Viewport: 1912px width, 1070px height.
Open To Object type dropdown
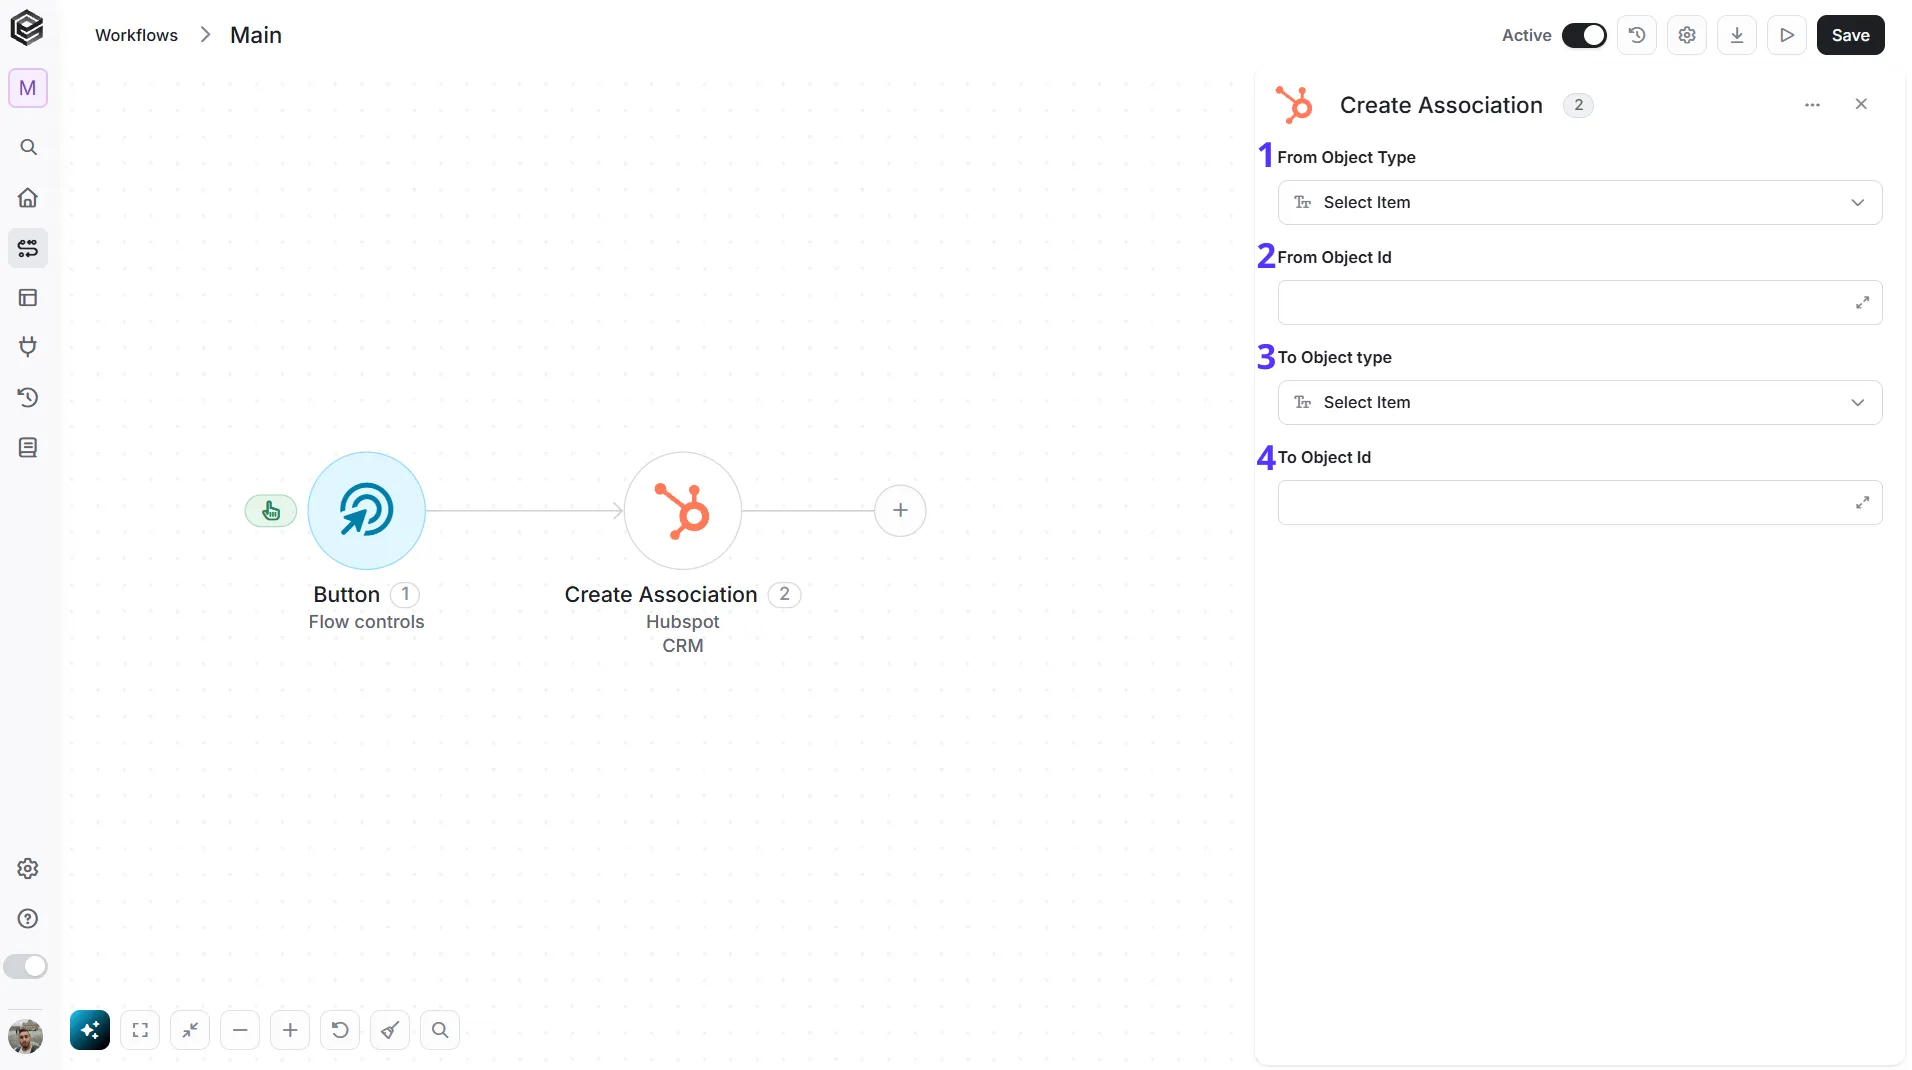click(x=1580, y=402)
